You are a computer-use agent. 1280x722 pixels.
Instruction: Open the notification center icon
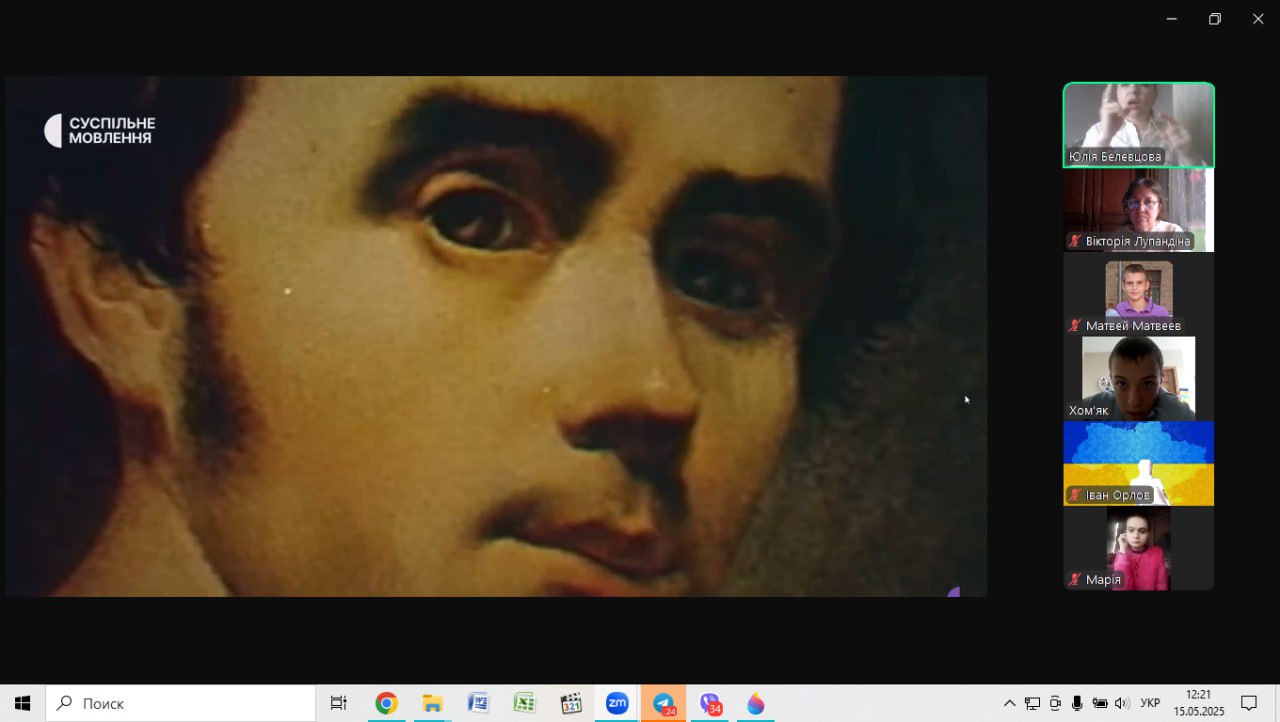1249,703
